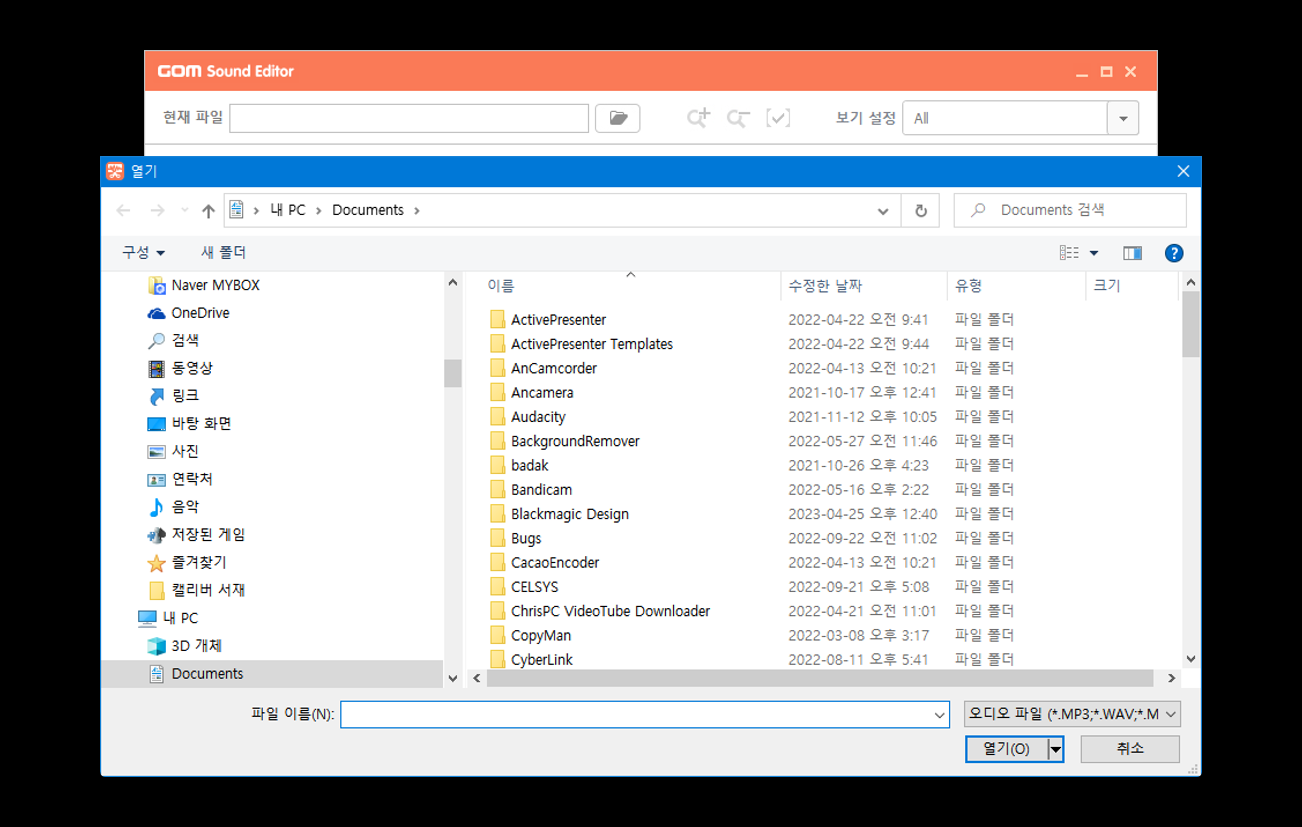
Task: Select the CELSYS folder
Action: [535, 587]
